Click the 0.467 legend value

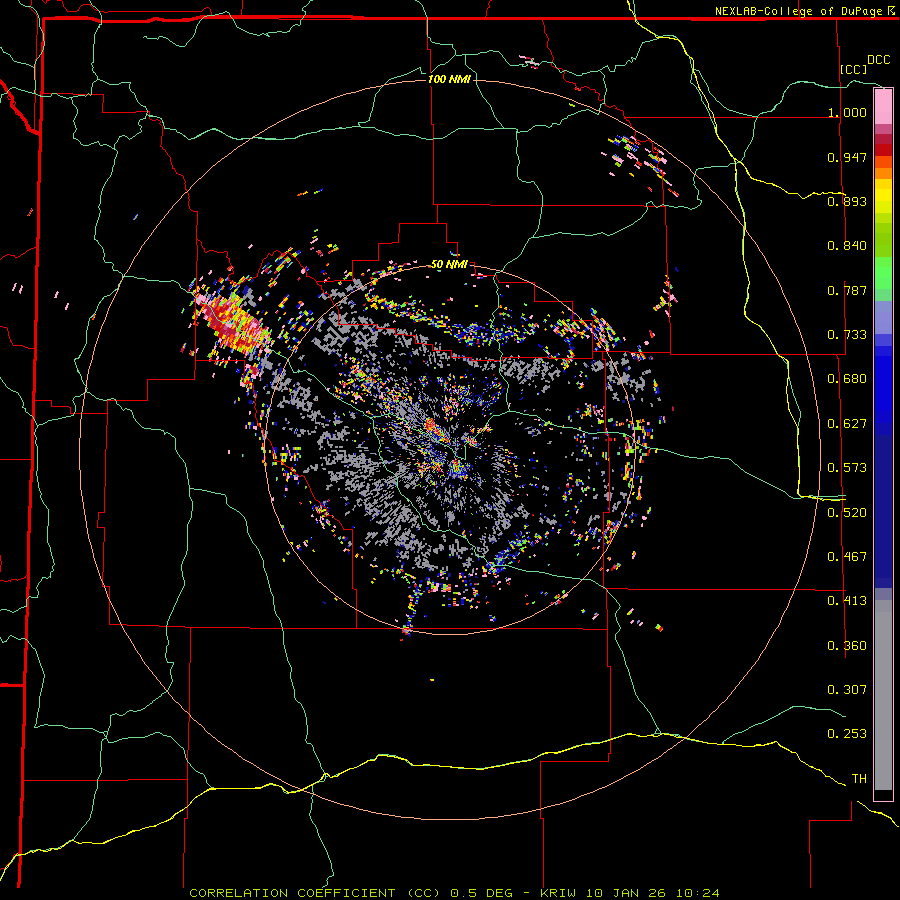pos(847,556)
